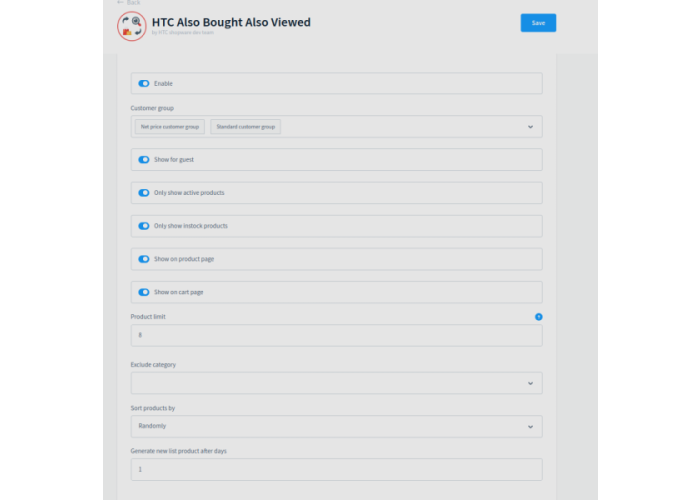Disable Only show active products
Image resolution: width=700 pixels, height=500 pixels.
144,192
